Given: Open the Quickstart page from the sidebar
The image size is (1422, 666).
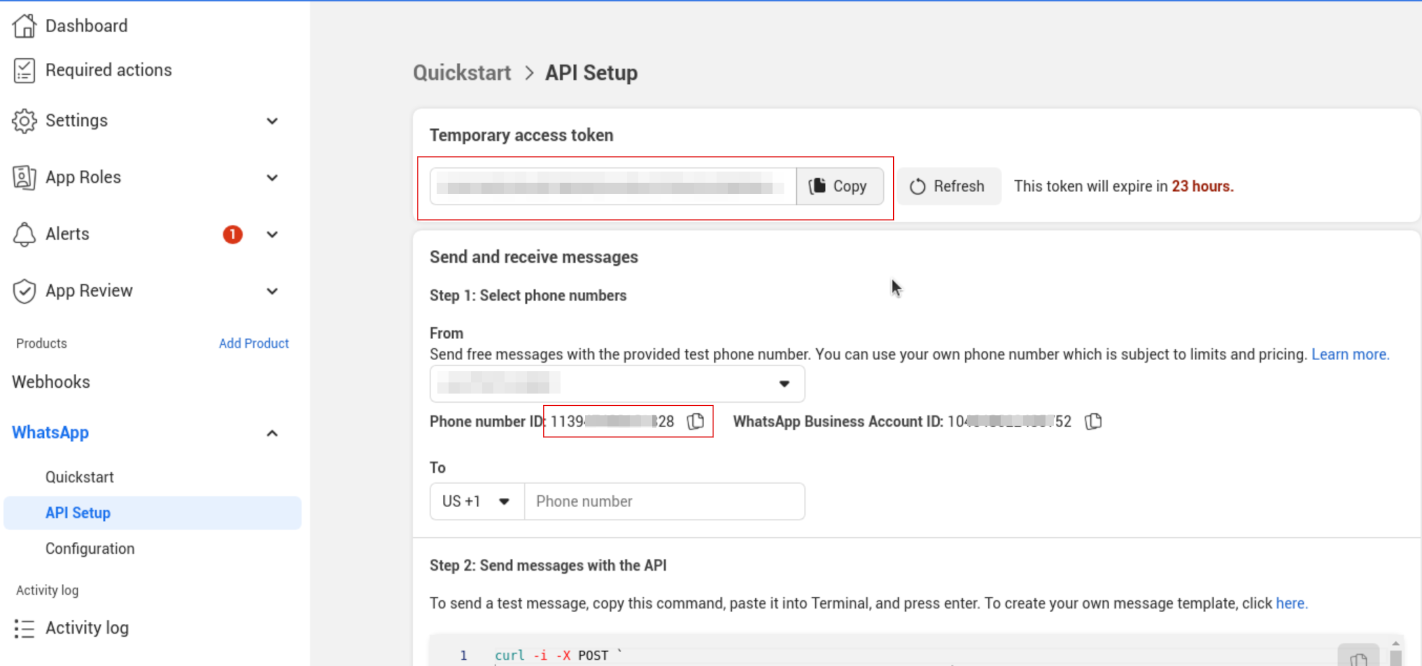Looking at the screenshot, I should click(78, 476).
